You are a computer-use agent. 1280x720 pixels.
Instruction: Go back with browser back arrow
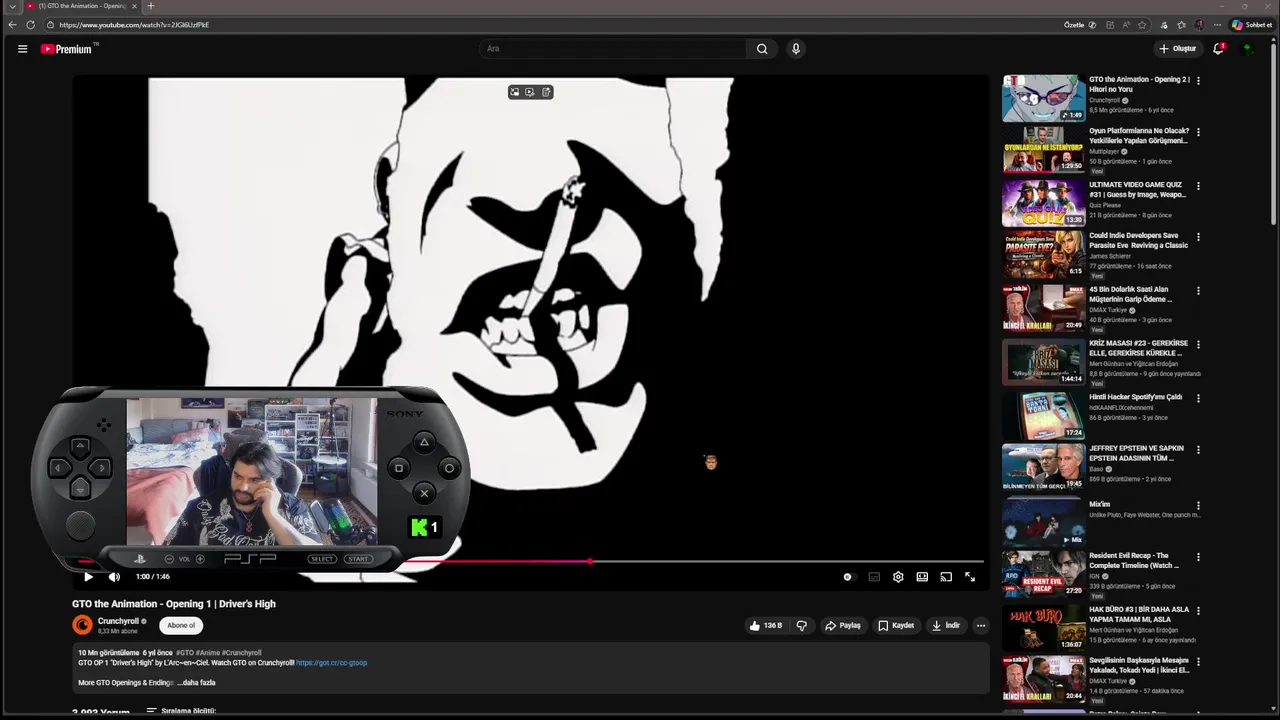12,25
